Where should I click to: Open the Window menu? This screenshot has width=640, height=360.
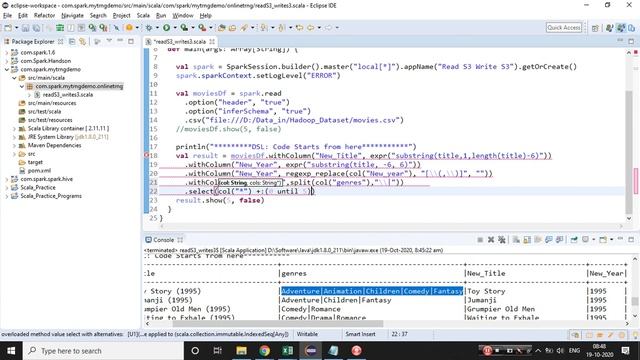182,16
